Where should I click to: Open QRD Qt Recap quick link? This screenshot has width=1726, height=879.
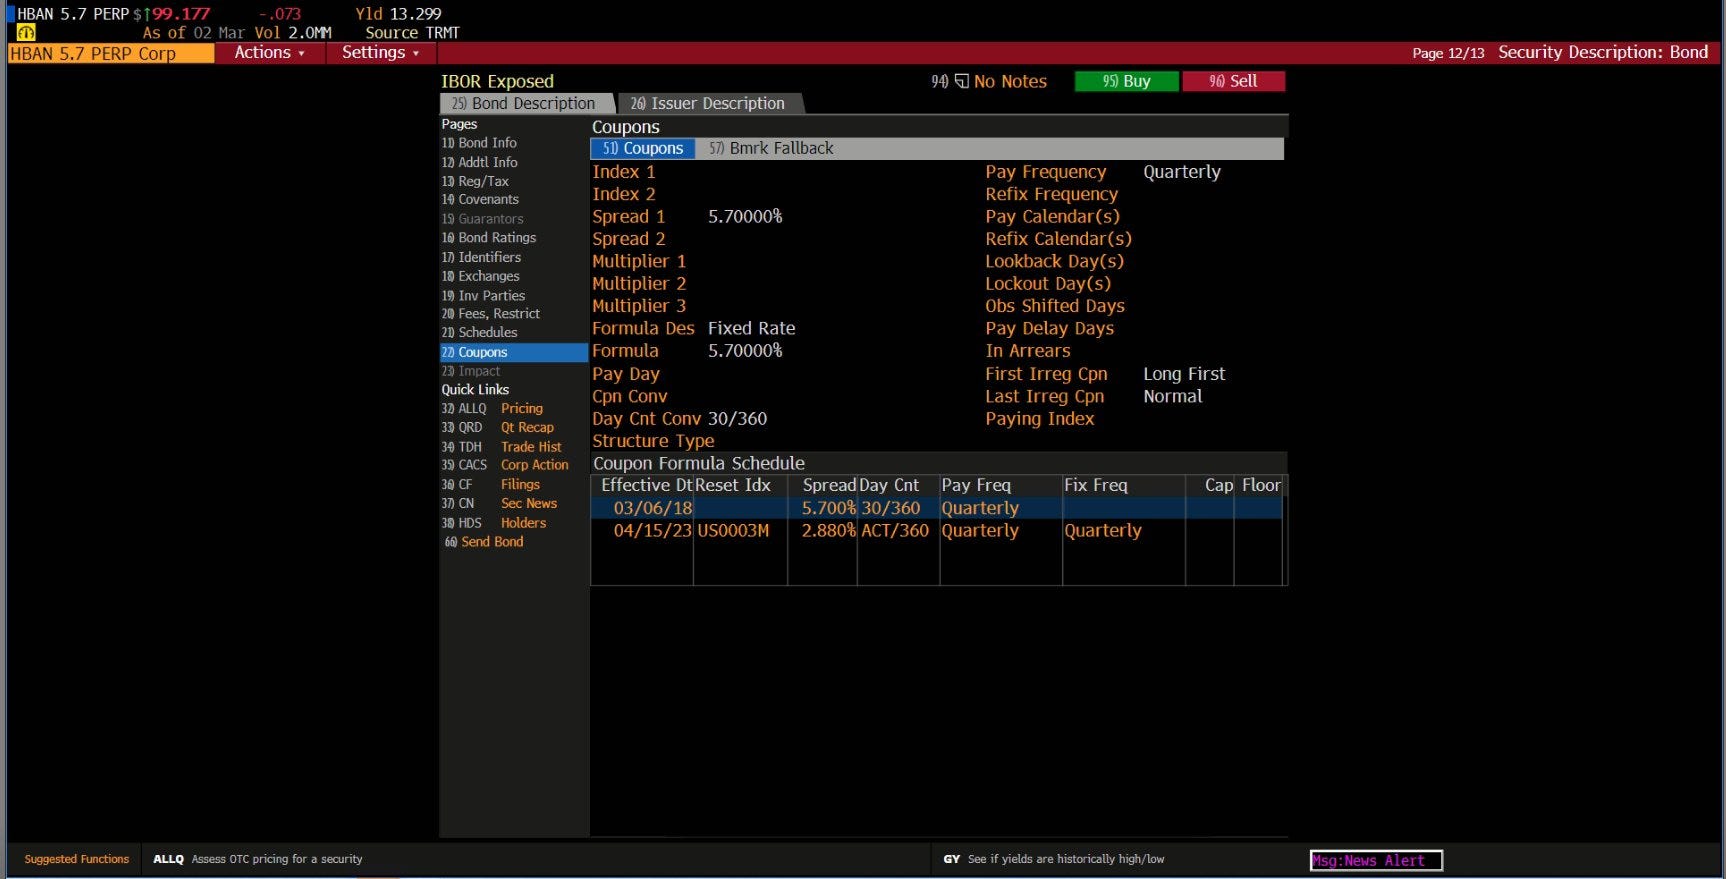point(497,427)
